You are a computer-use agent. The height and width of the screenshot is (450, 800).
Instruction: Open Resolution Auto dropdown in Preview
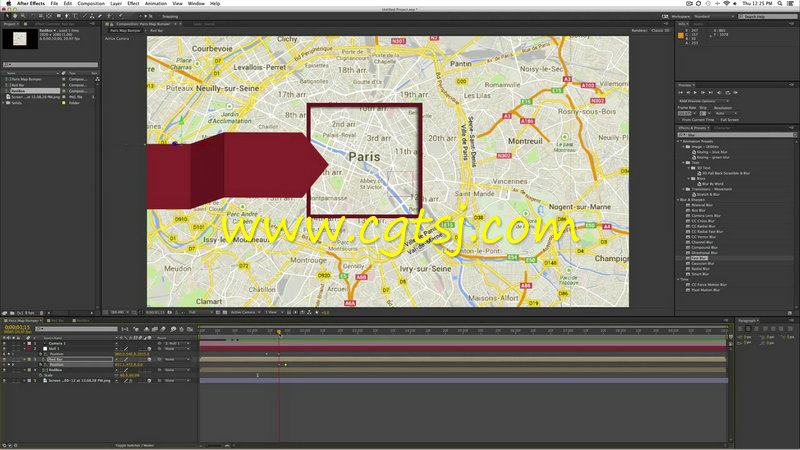[727, 113]
